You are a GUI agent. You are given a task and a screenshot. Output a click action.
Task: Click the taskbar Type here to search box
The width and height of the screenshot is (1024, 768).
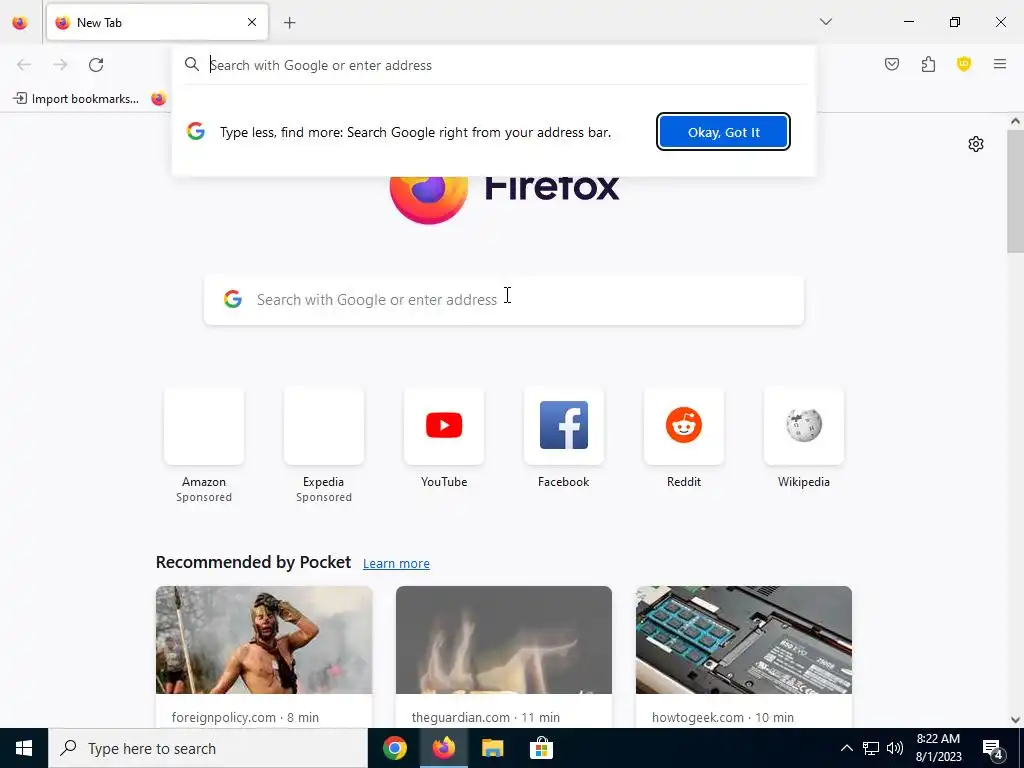208,748
